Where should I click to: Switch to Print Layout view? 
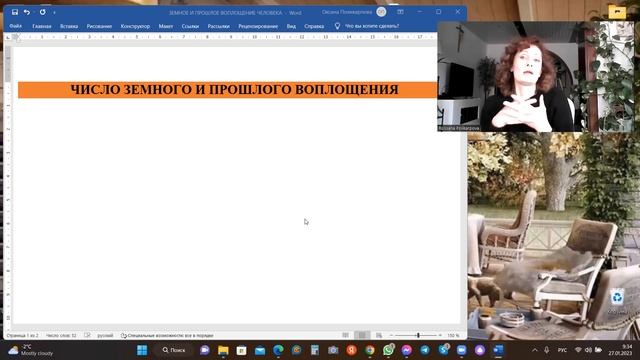point(362,336)
